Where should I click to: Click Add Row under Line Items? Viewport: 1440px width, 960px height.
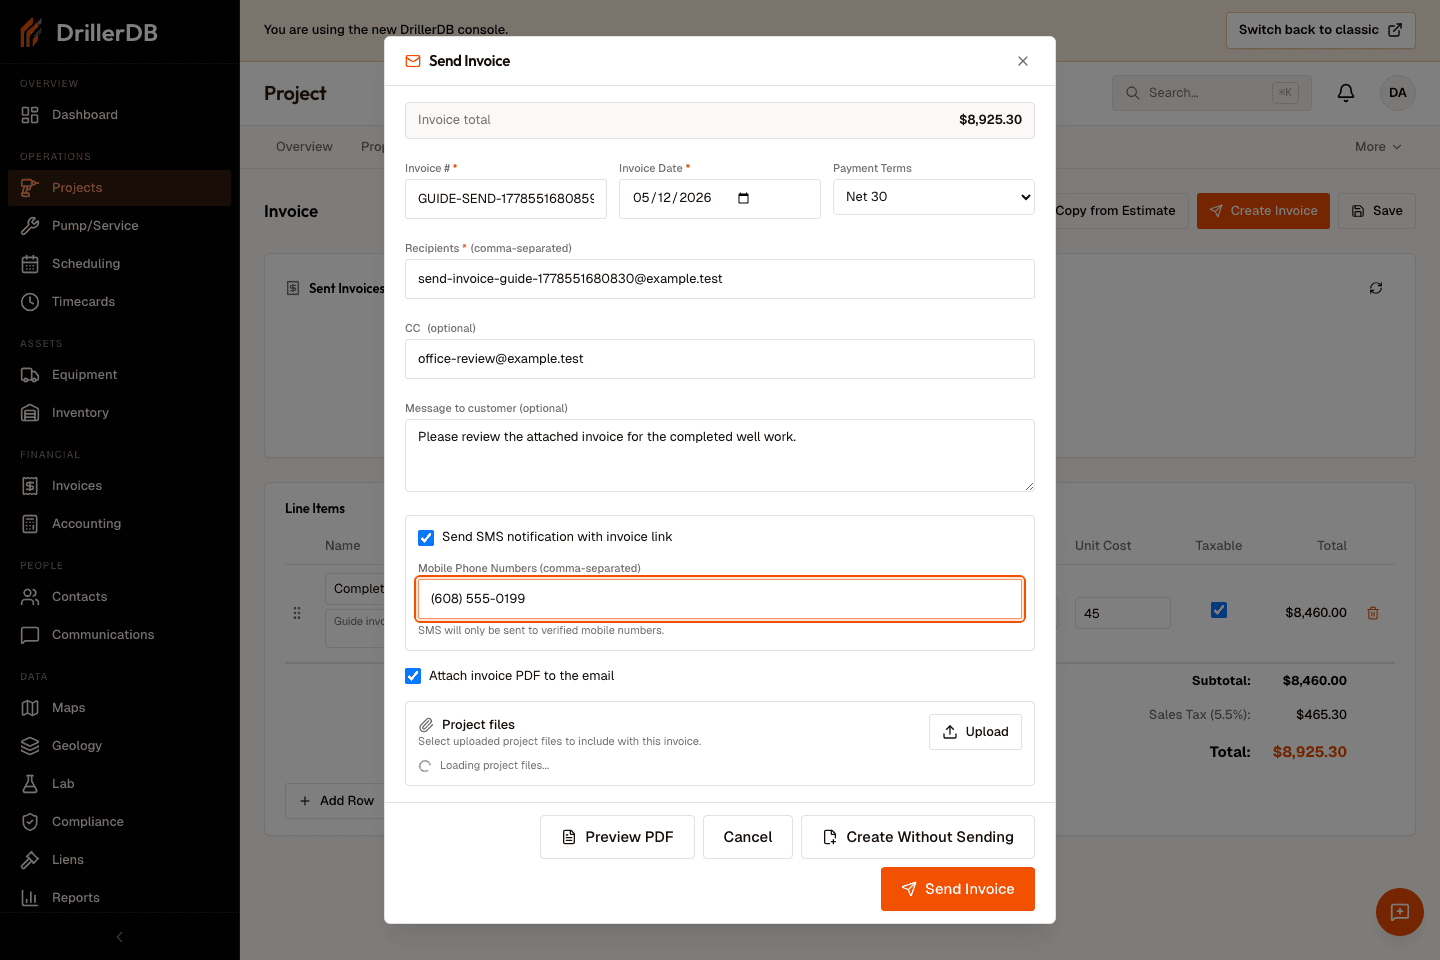337,801
